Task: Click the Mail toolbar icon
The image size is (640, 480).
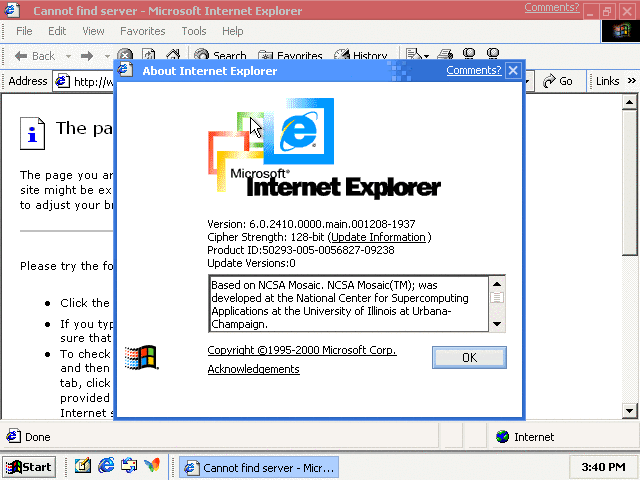Action: [x=413, y=54]
